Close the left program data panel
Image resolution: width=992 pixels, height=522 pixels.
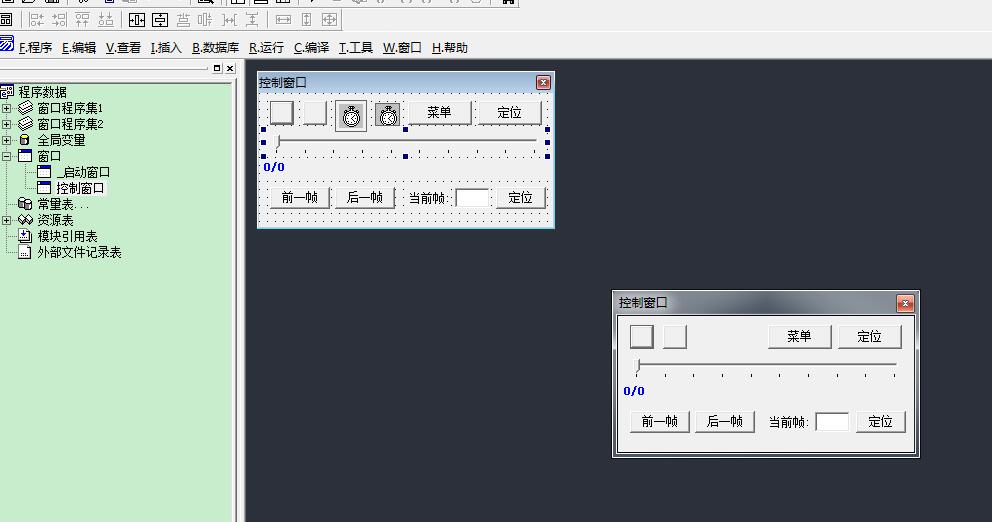coord(230,68)
